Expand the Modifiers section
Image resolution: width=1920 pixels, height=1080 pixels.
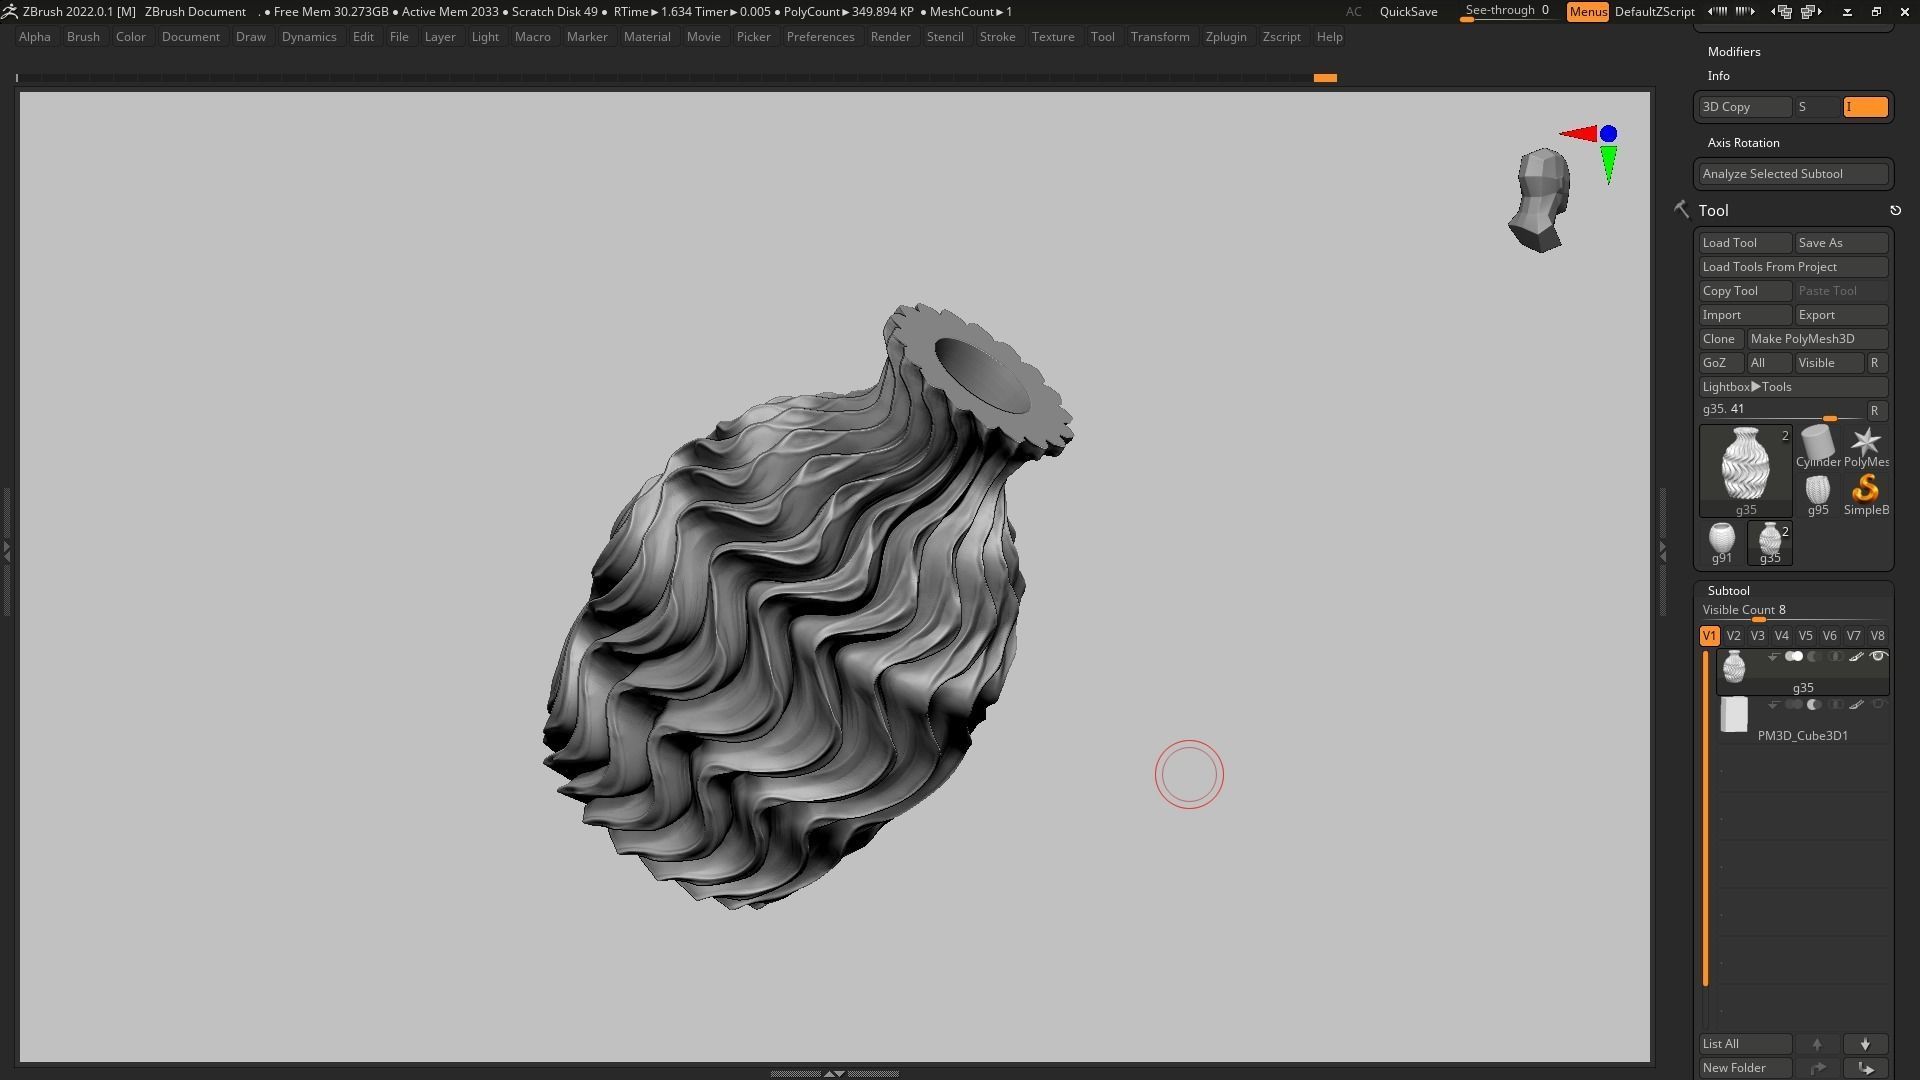coord(1734,52)
